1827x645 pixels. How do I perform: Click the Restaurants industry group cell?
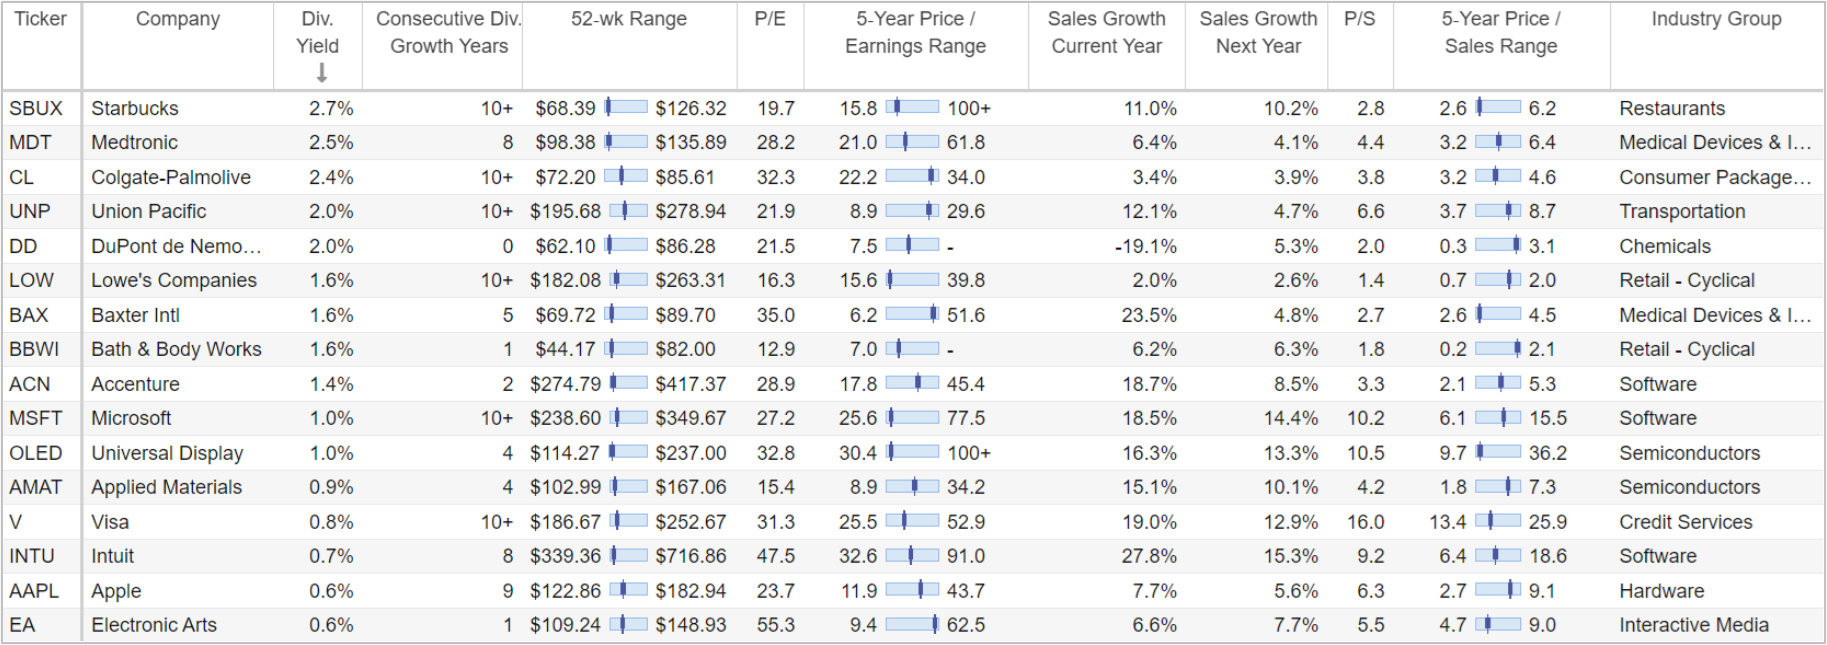(x=1672, y=108)
